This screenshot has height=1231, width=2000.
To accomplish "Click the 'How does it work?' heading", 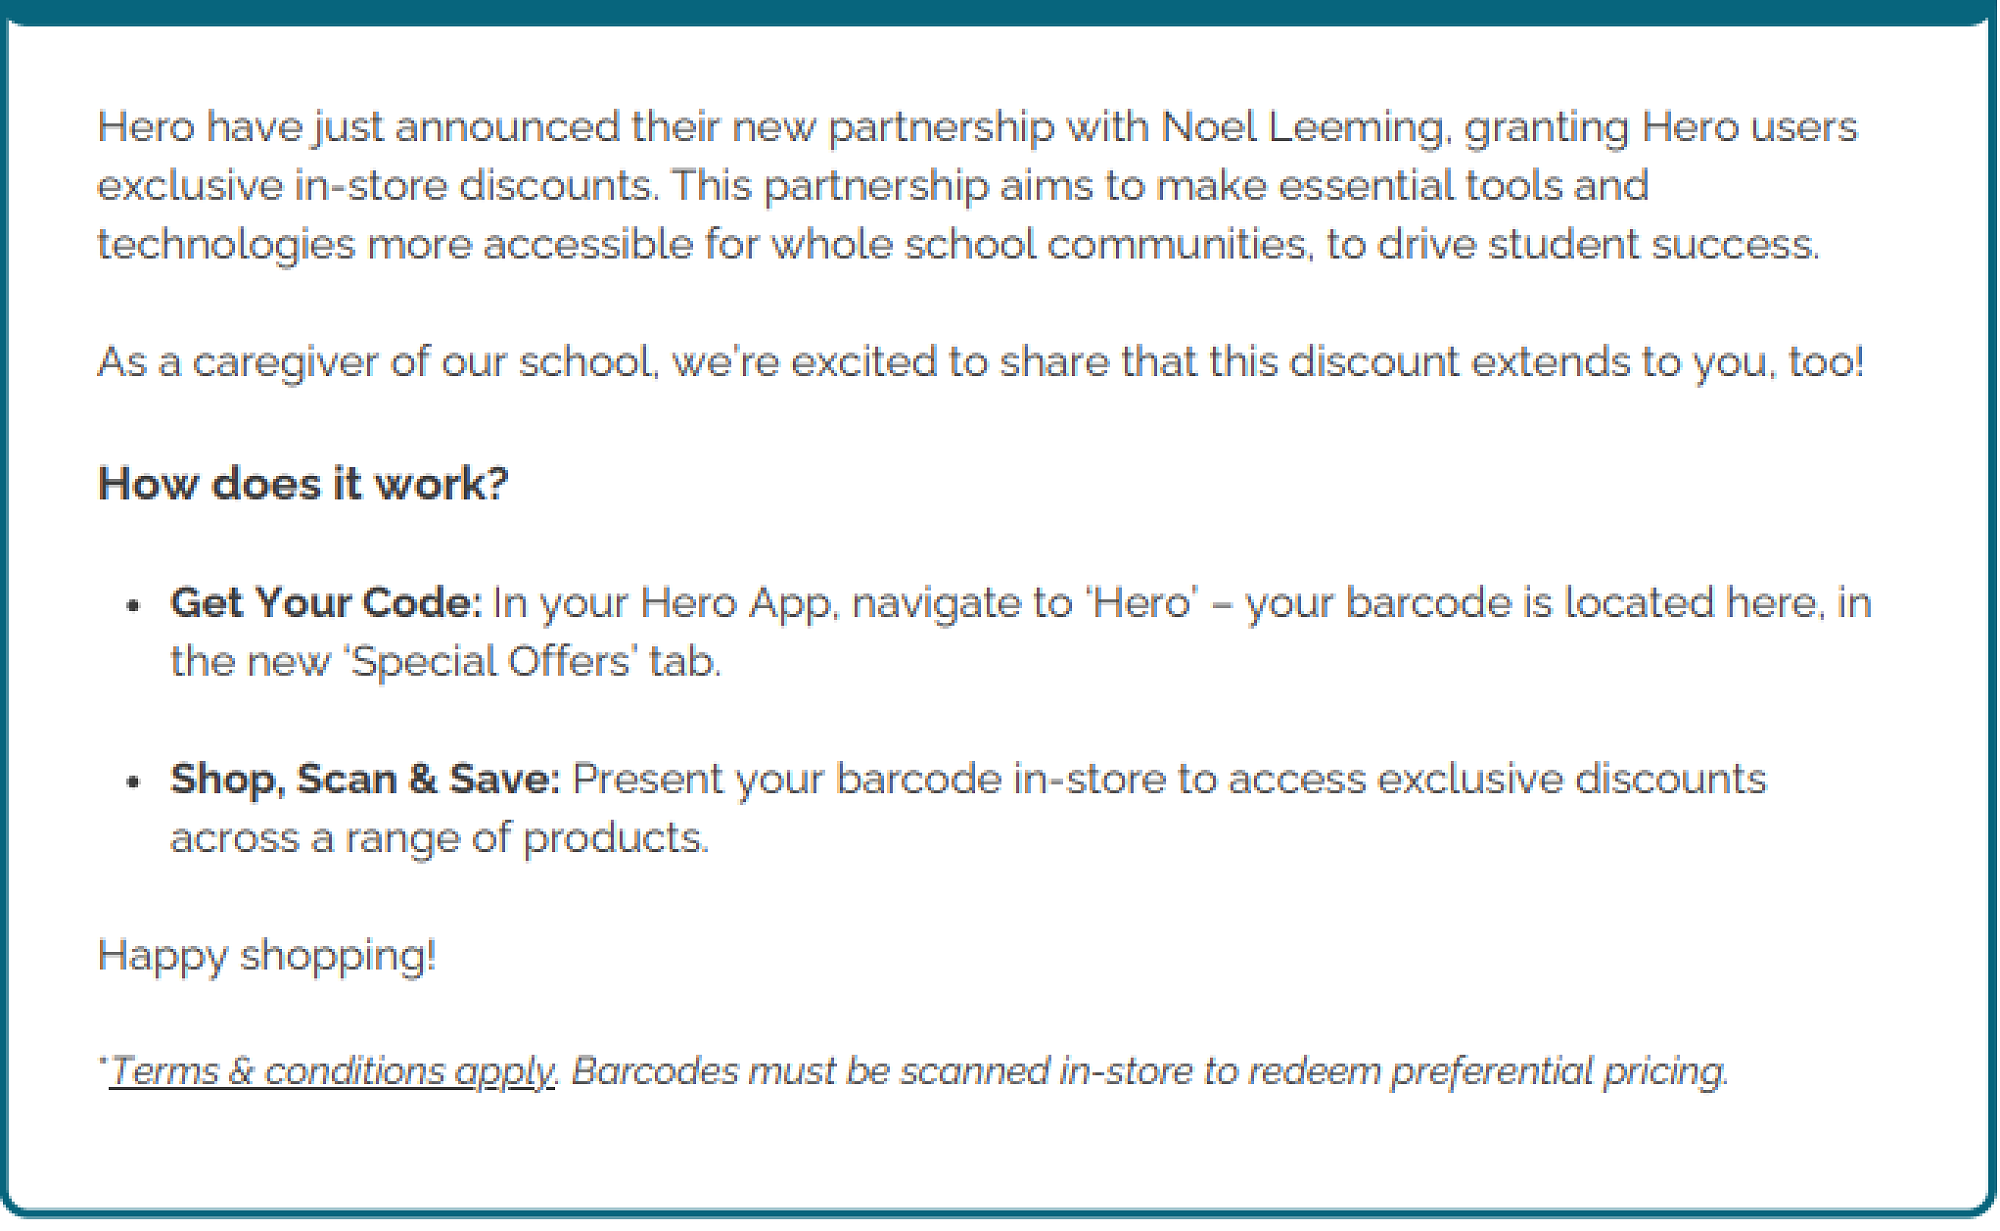I will pos(303,484).
